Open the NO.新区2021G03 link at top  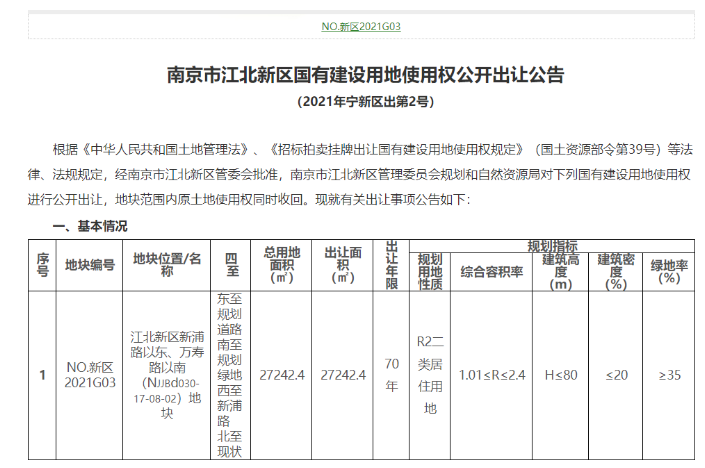[x=361, y=25]
